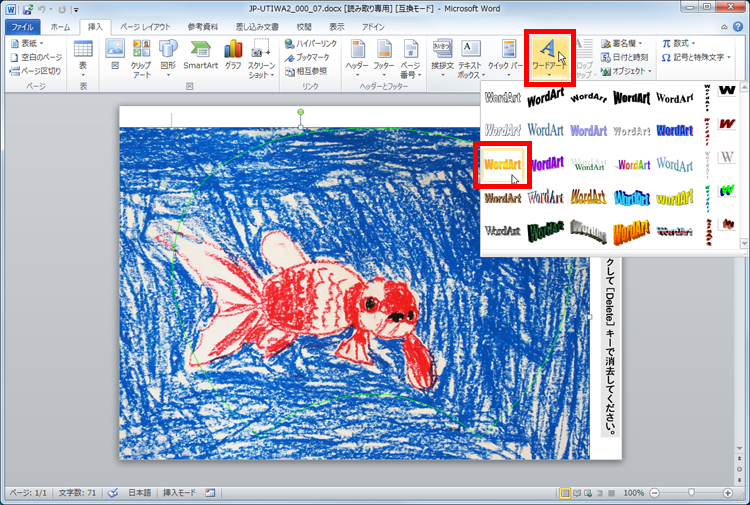Switch to Full Screen Reading view

click(x=577, y=493)
